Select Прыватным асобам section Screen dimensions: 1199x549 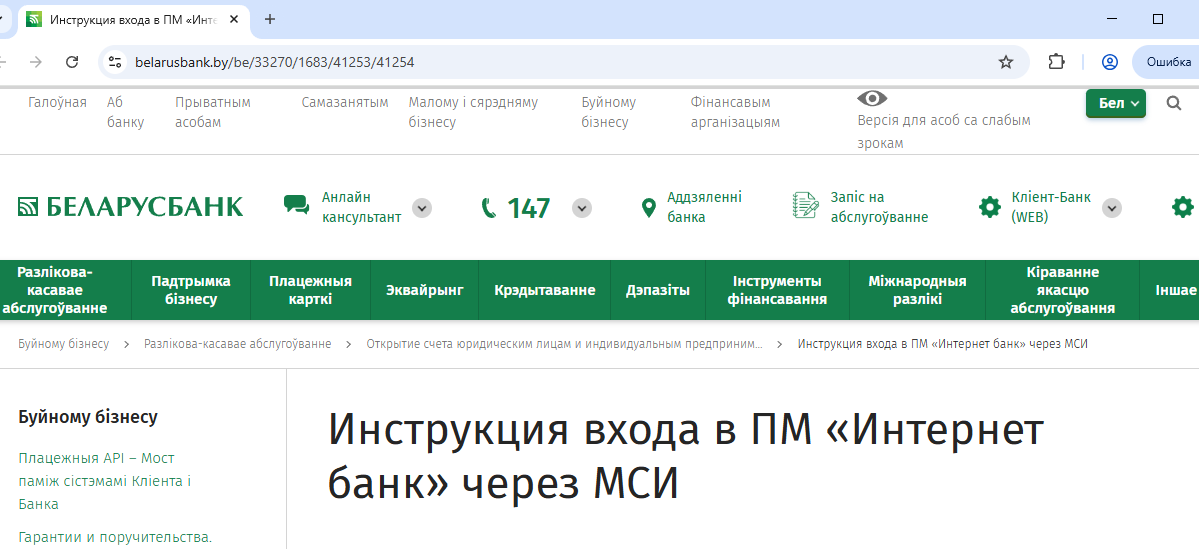pos(213,112)
